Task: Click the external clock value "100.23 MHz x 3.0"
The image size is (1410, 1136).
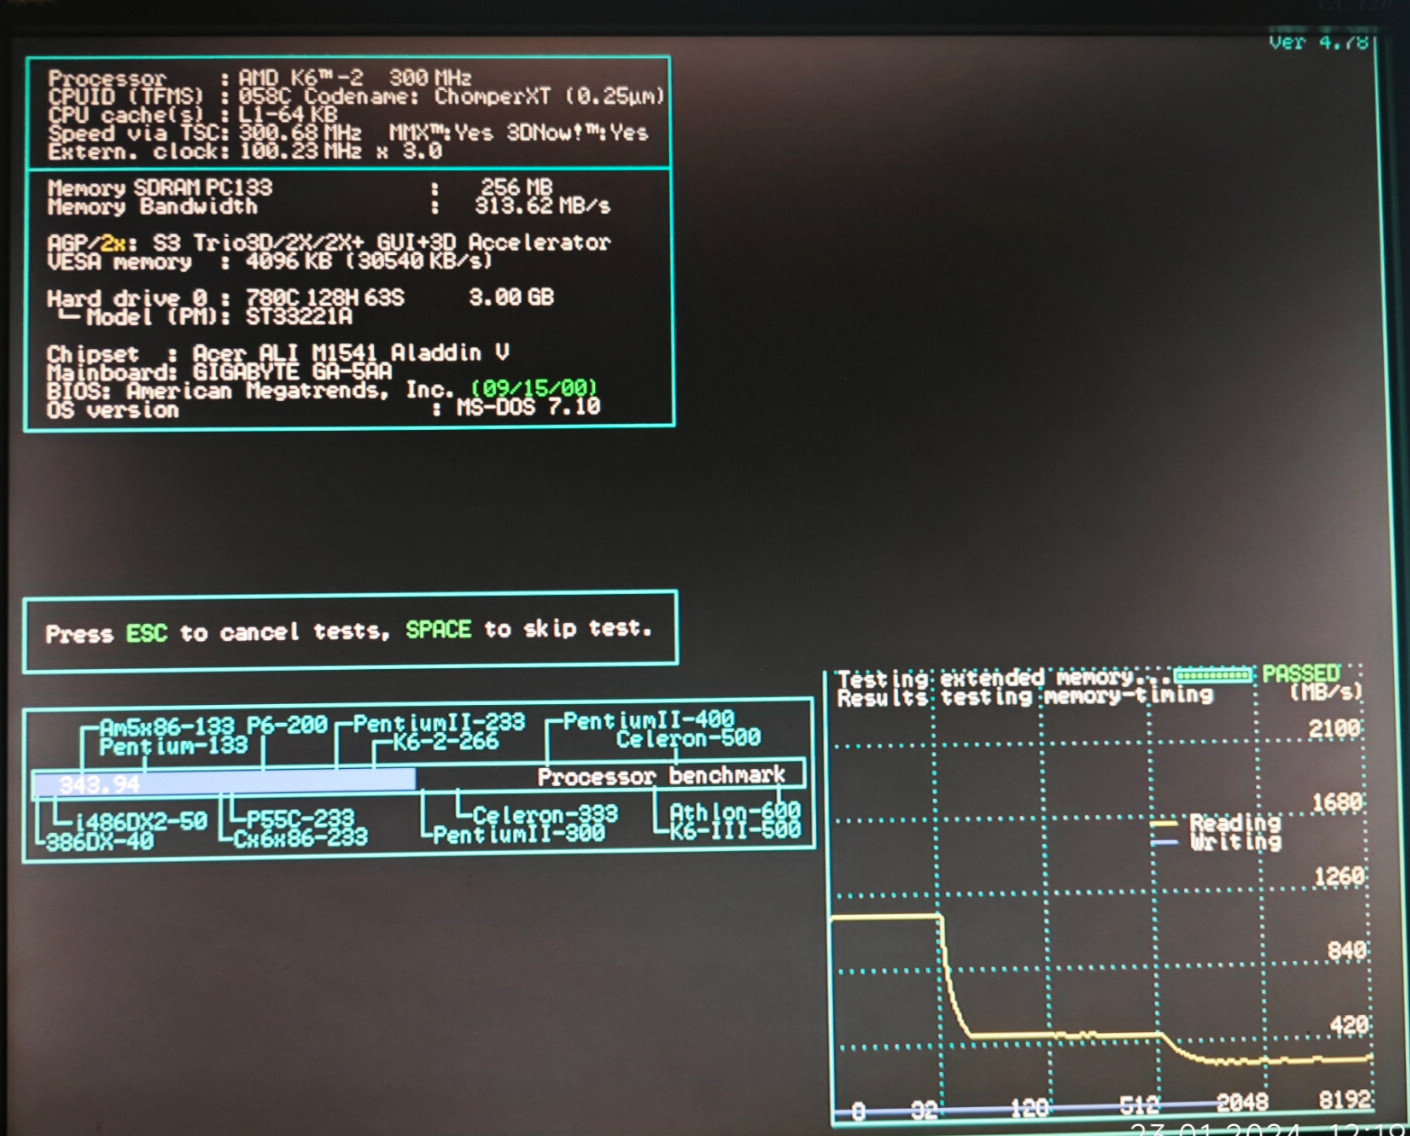Action: coord(340,151)
